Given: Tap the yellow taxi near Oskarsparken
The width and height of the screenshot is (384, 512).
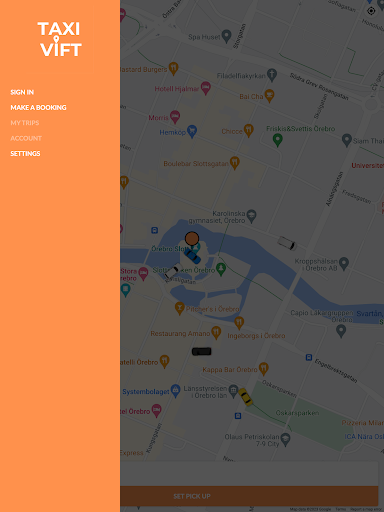Looking at the screenshot, I should 245,397.
